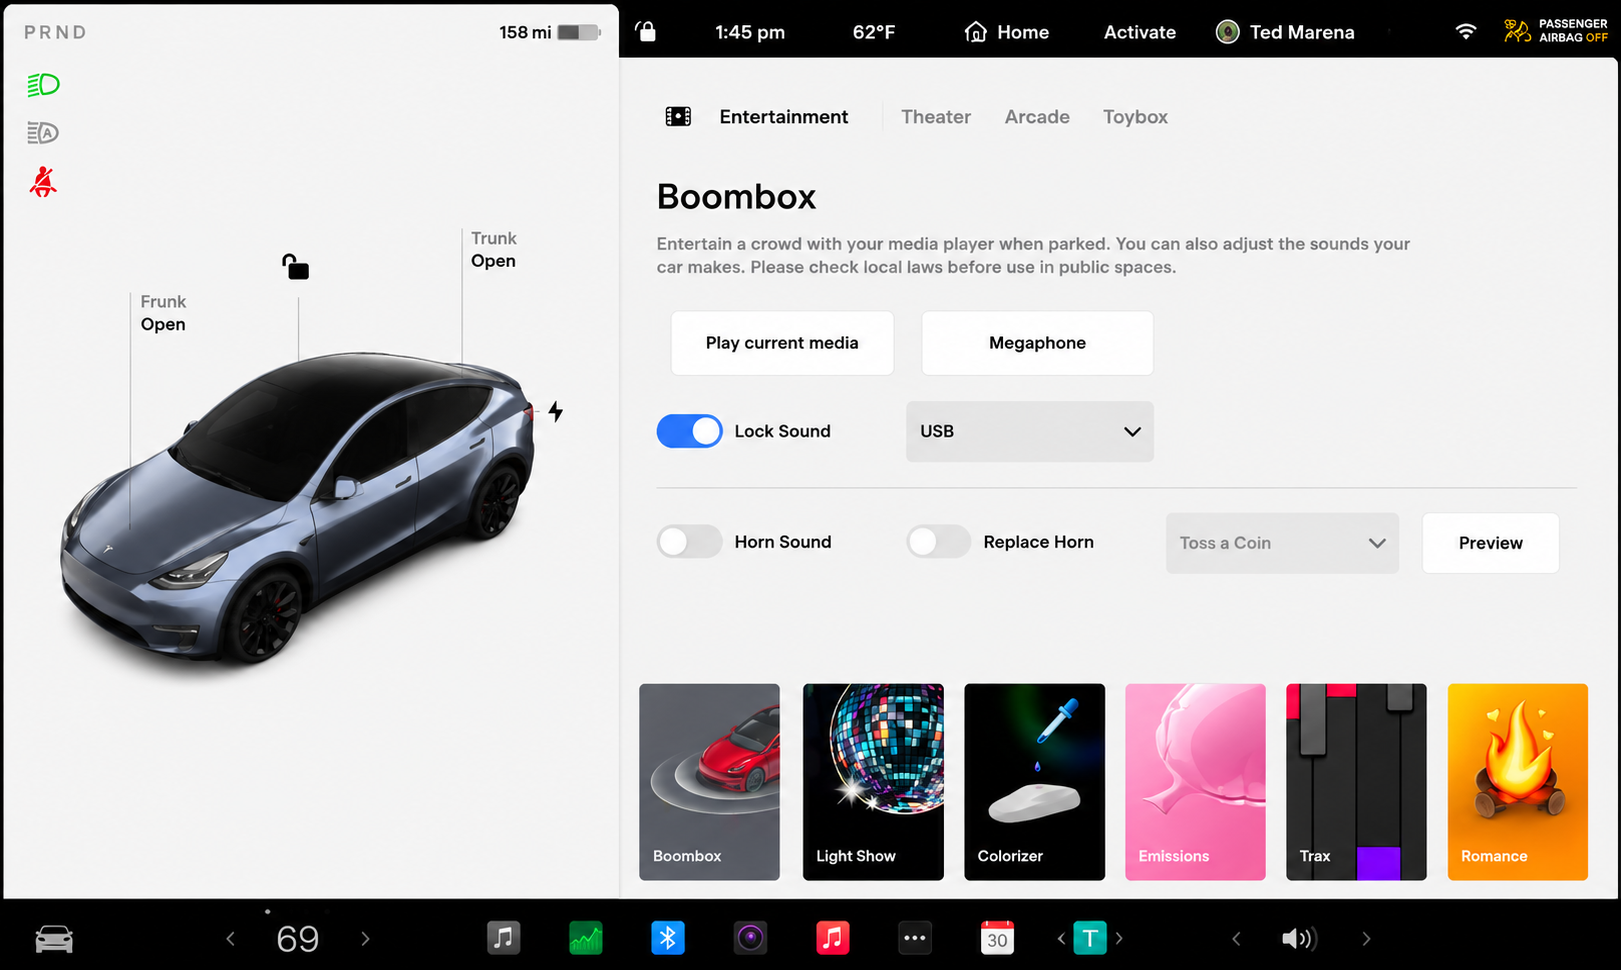
Task: Open car controls from bottom bar car icon
Action: [54, 939]
